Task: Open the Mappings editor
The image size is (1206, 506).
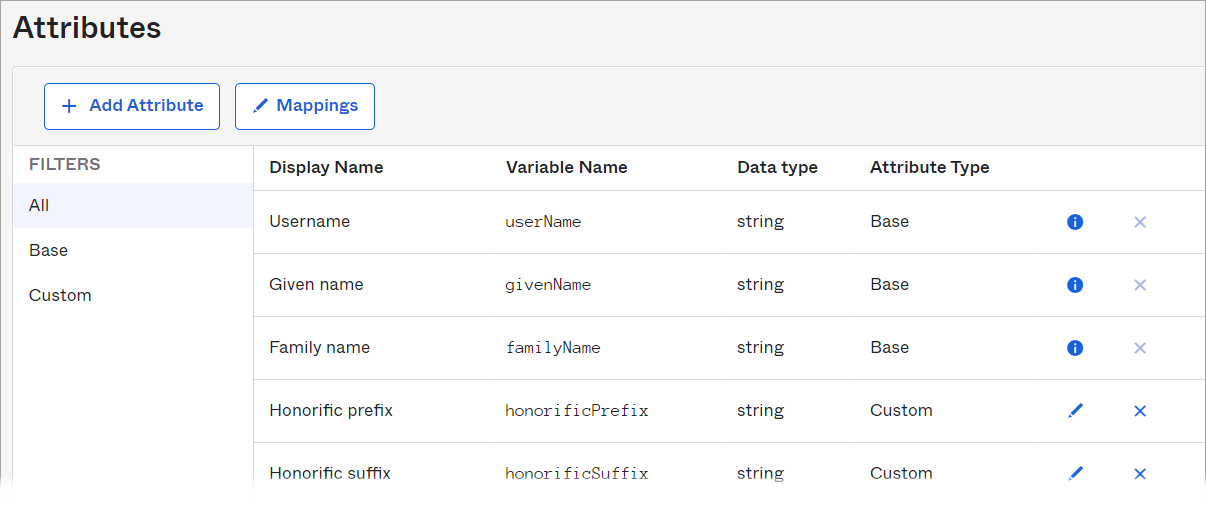Action: [305, 106]
